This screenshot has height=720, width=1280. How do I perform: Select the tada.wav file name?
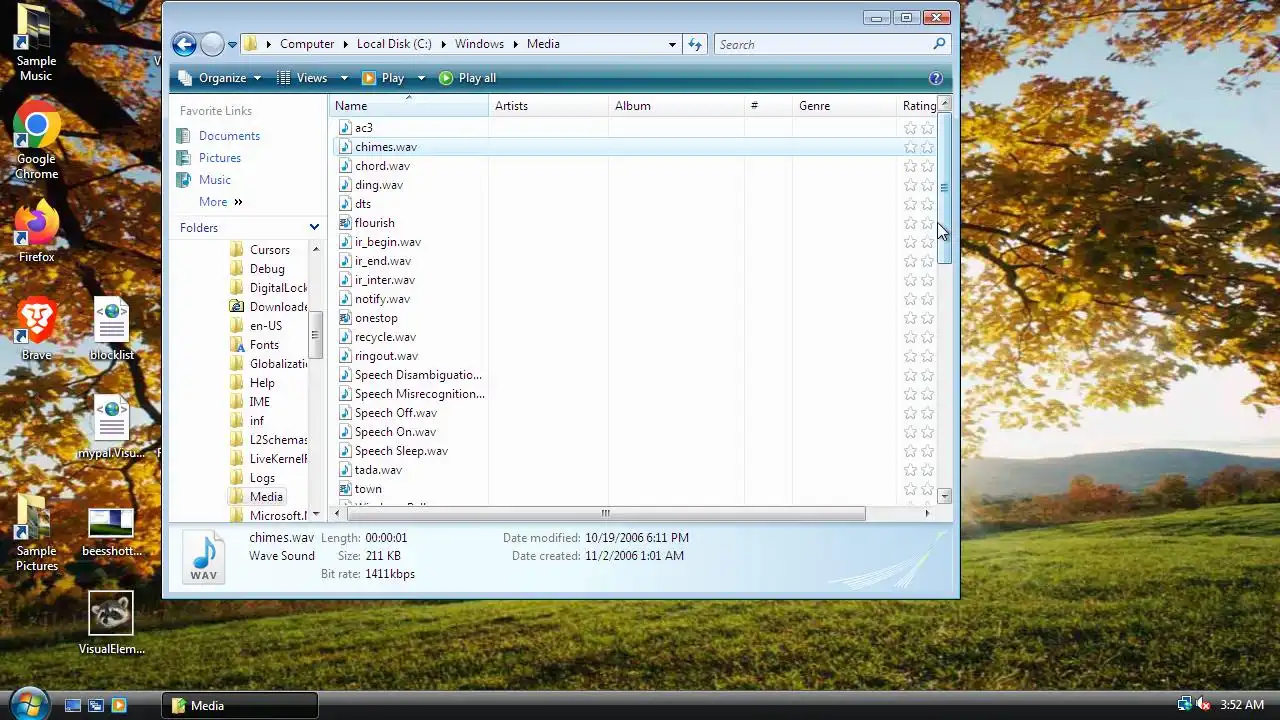[378, 470]
